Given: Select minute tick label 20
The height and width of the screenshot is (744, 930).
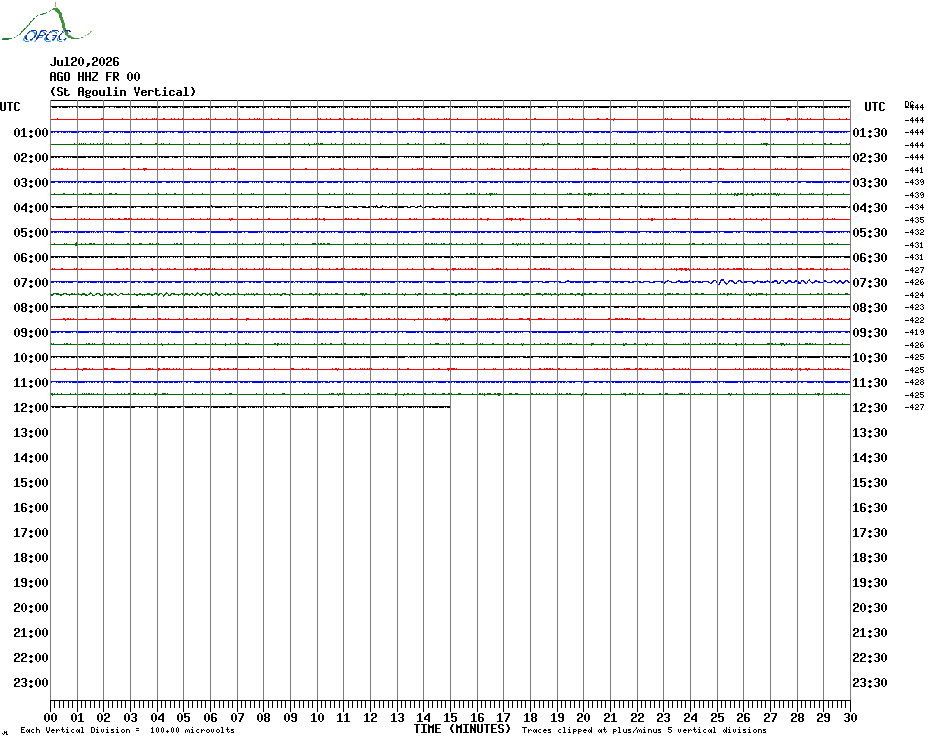Looking at the screenshot, I should coord(584,718).
